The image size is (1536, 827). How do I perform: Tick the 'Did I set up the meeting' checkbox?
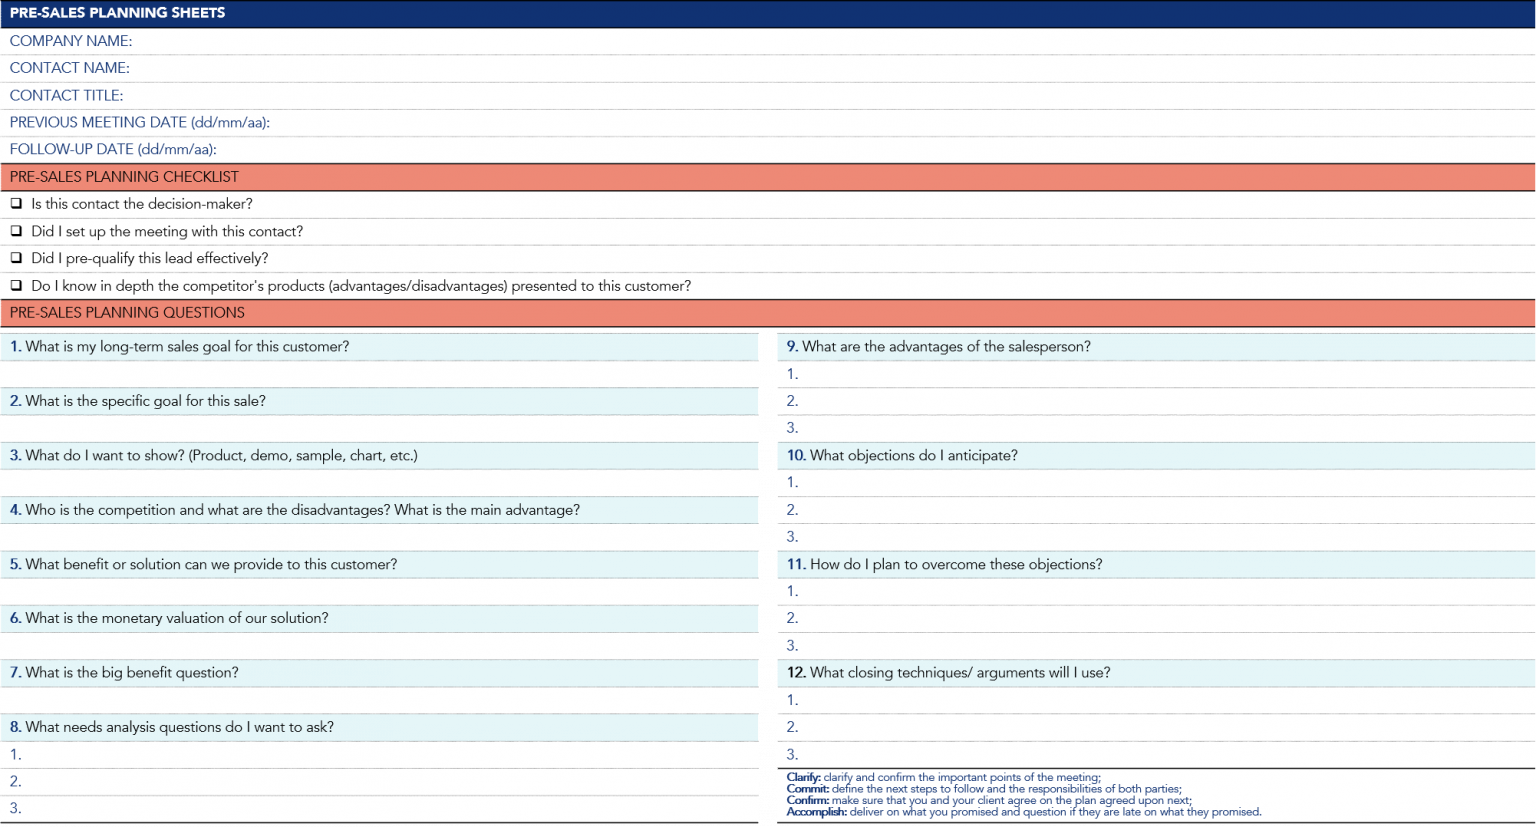point(16,231)
